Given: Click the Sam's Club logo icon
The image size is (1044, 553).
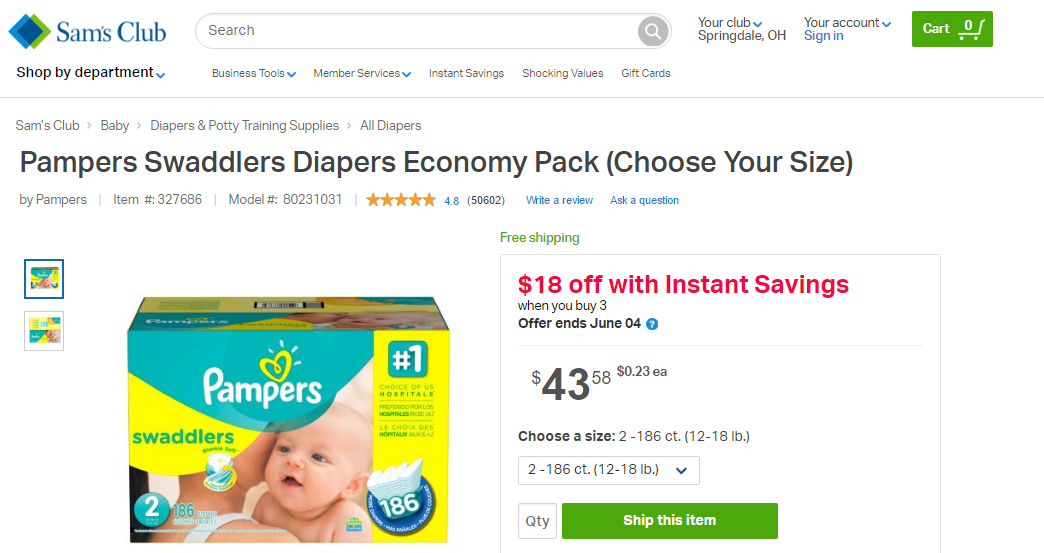Looking at the screenshot, I should click(29, 31).
